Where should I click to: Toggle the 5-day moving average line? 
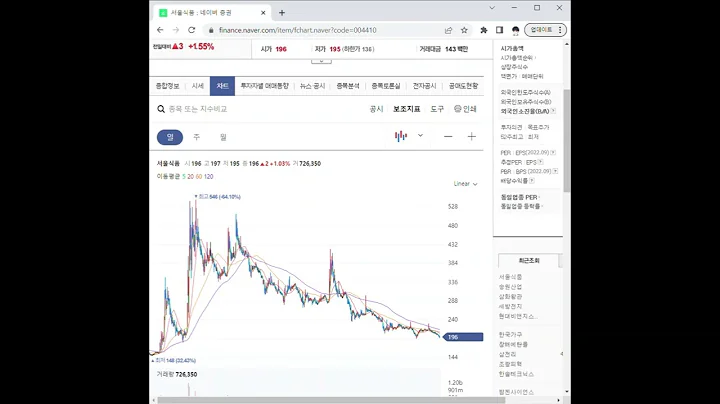tap(184, 176)
